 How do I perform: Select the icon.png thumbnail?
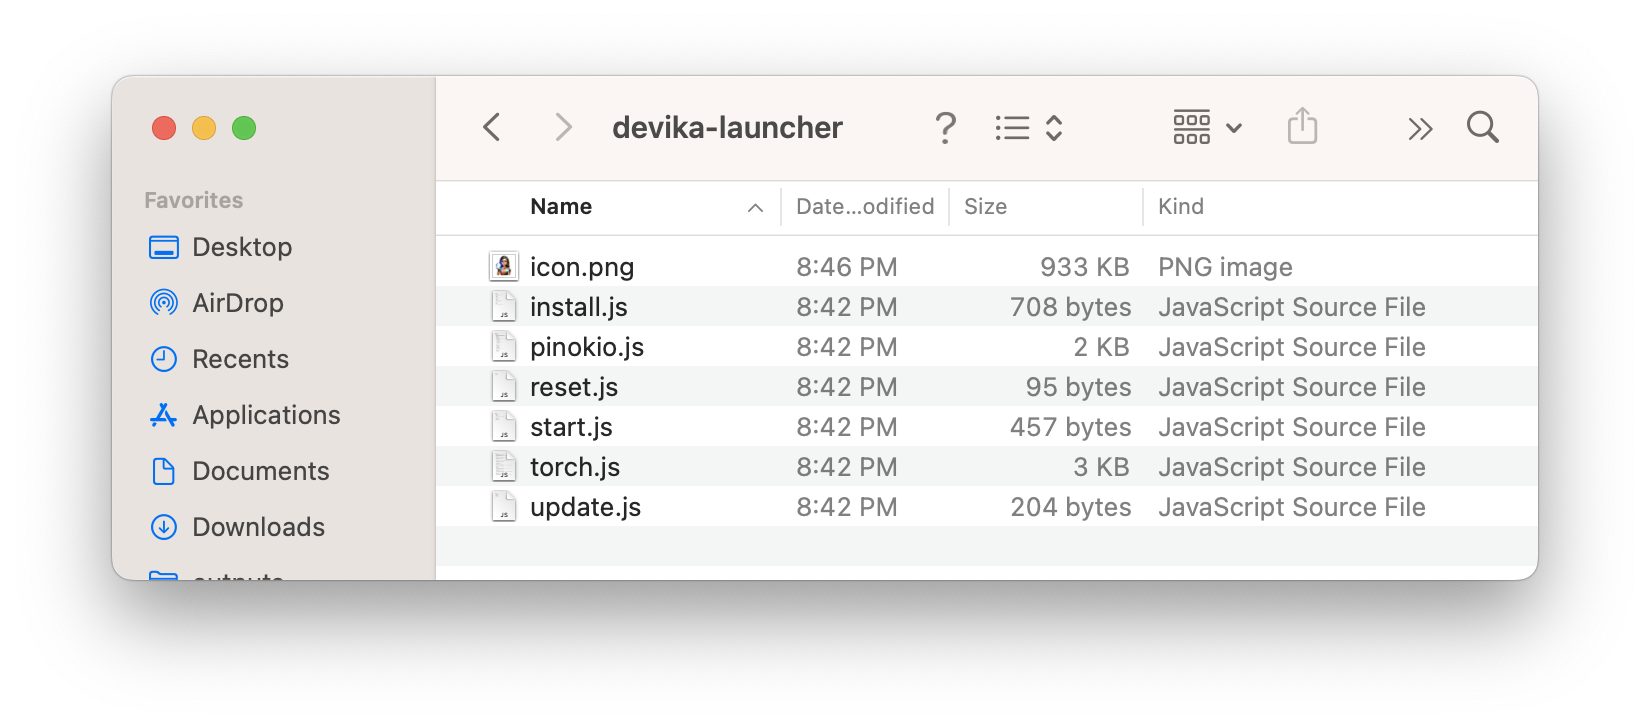[505, 266]
